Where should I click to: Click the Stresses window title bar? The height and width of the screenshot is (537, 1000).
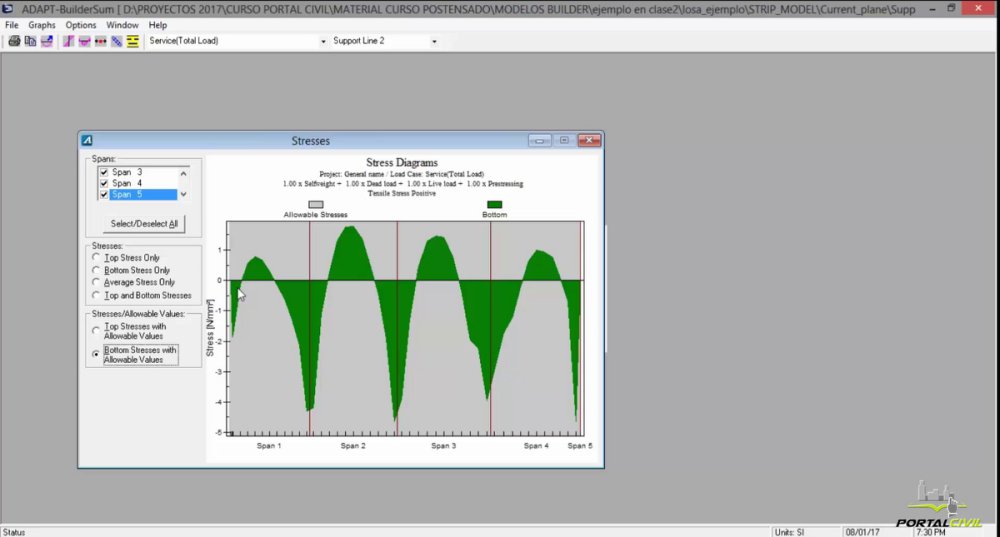311,140
